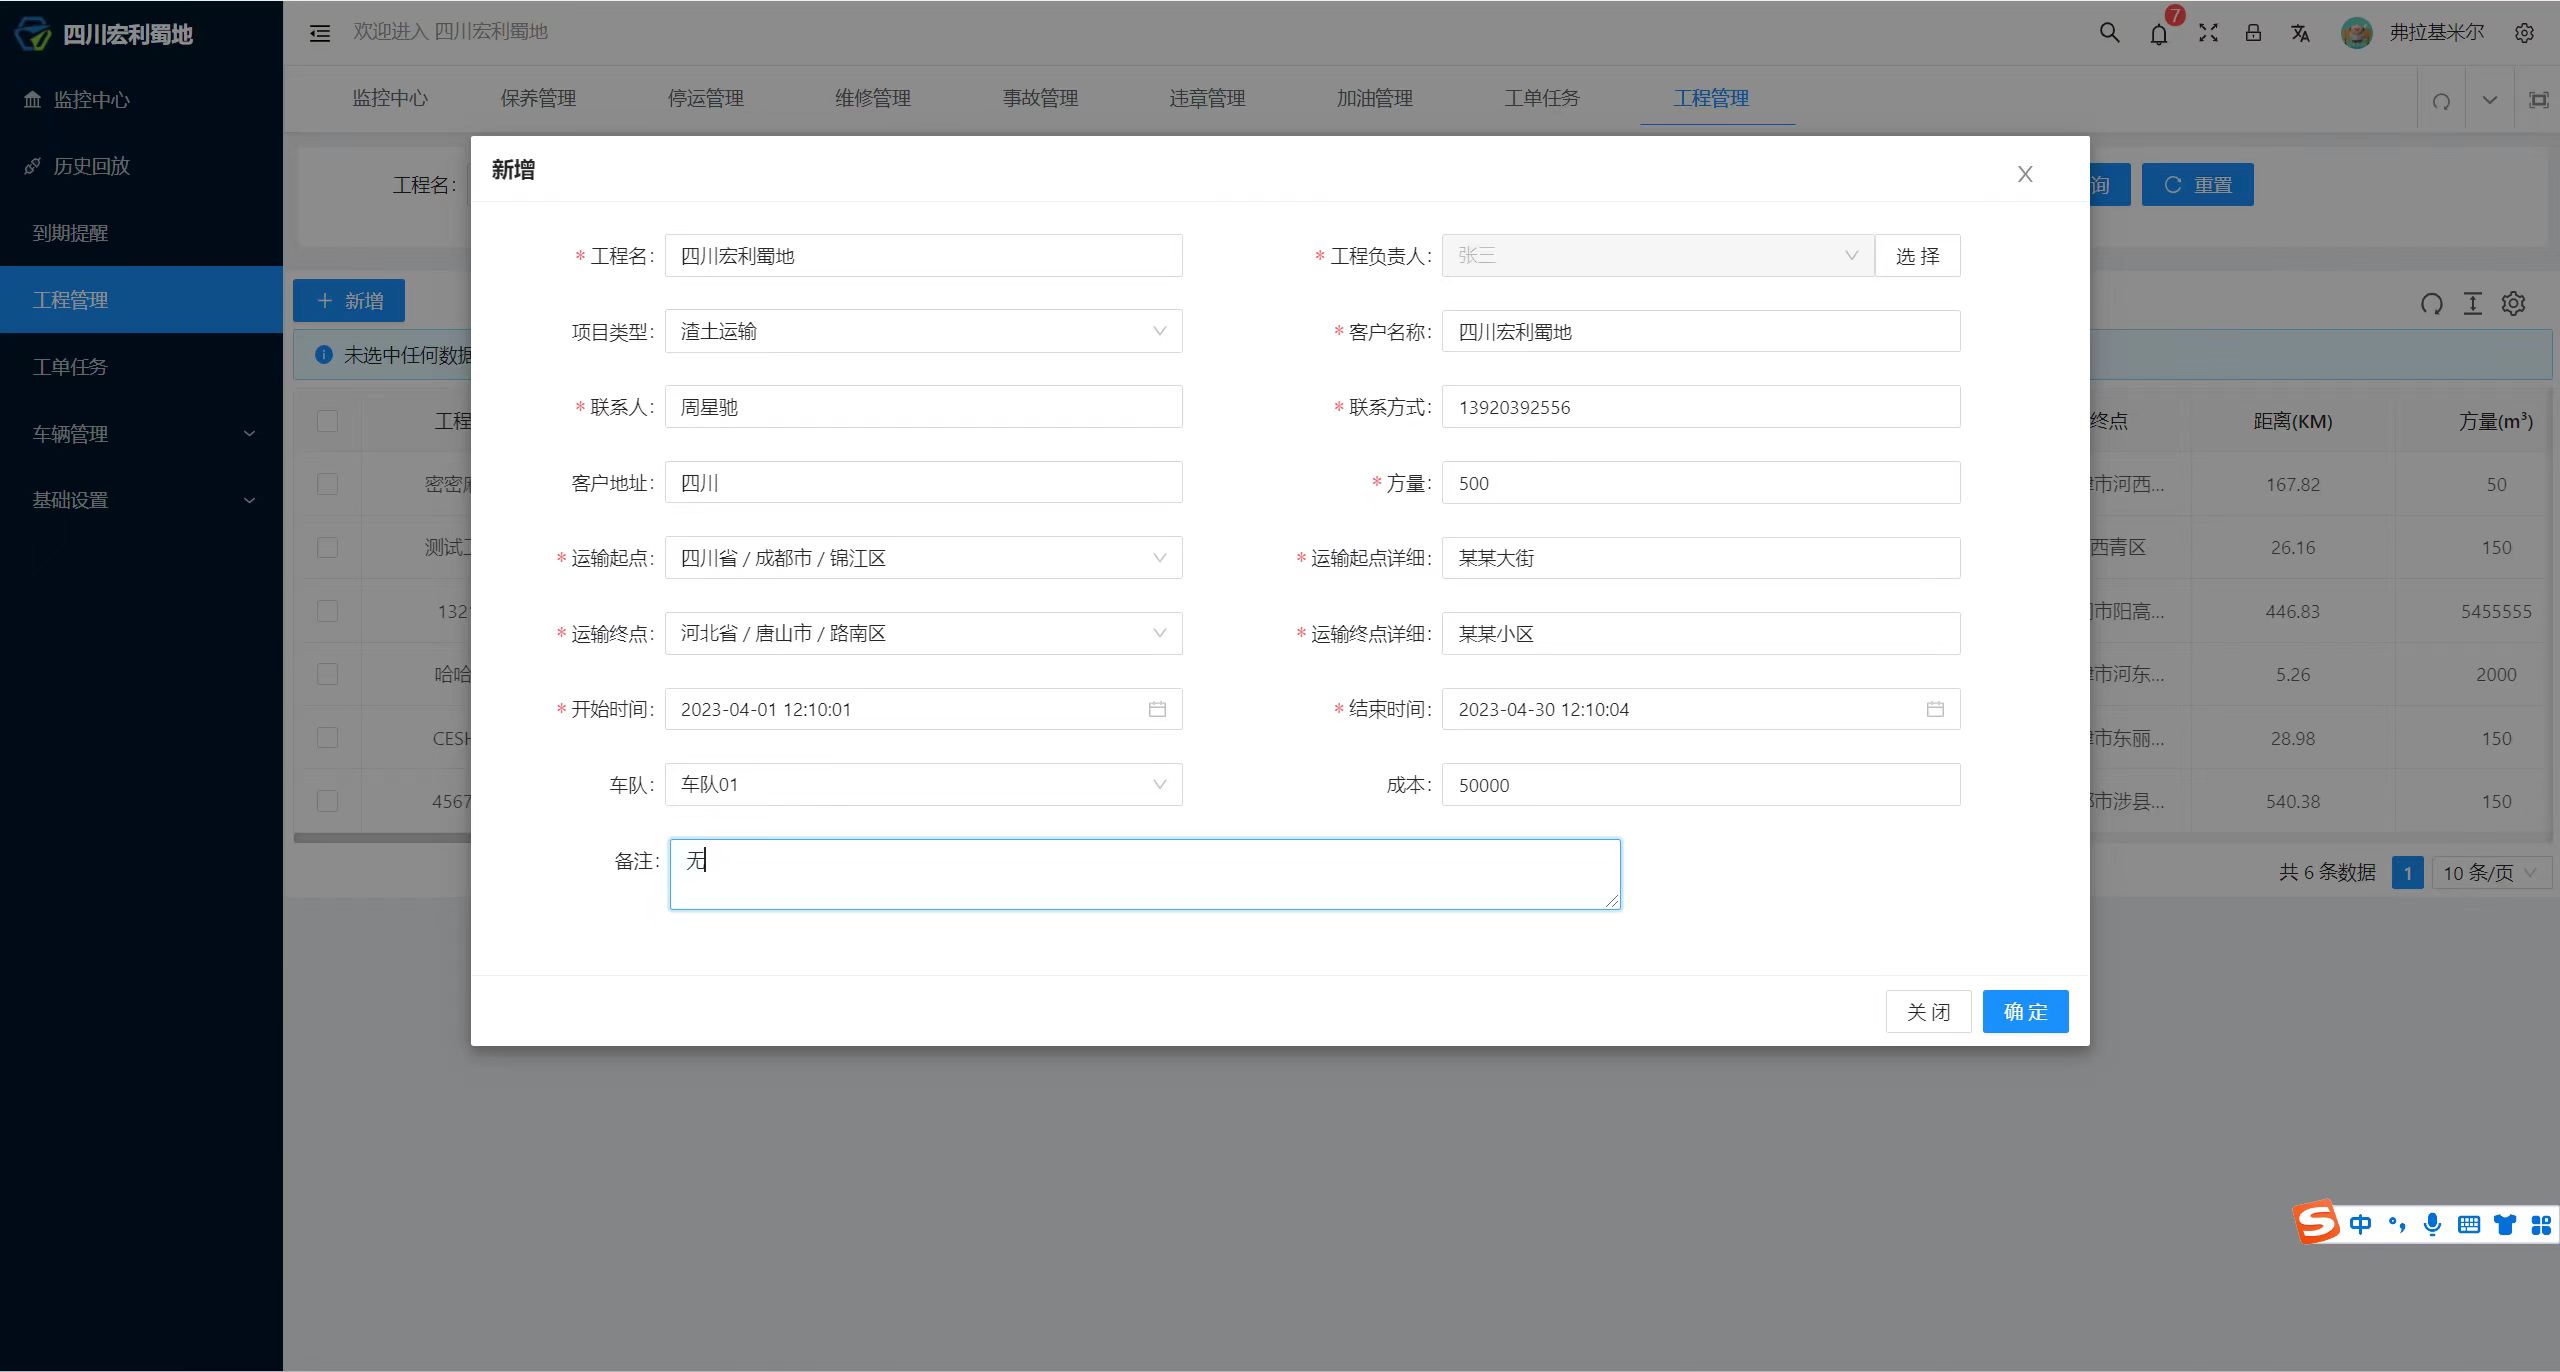Click the 方量 input field
This screenshot has width=2560, height=1372.
click(1701, 483)
